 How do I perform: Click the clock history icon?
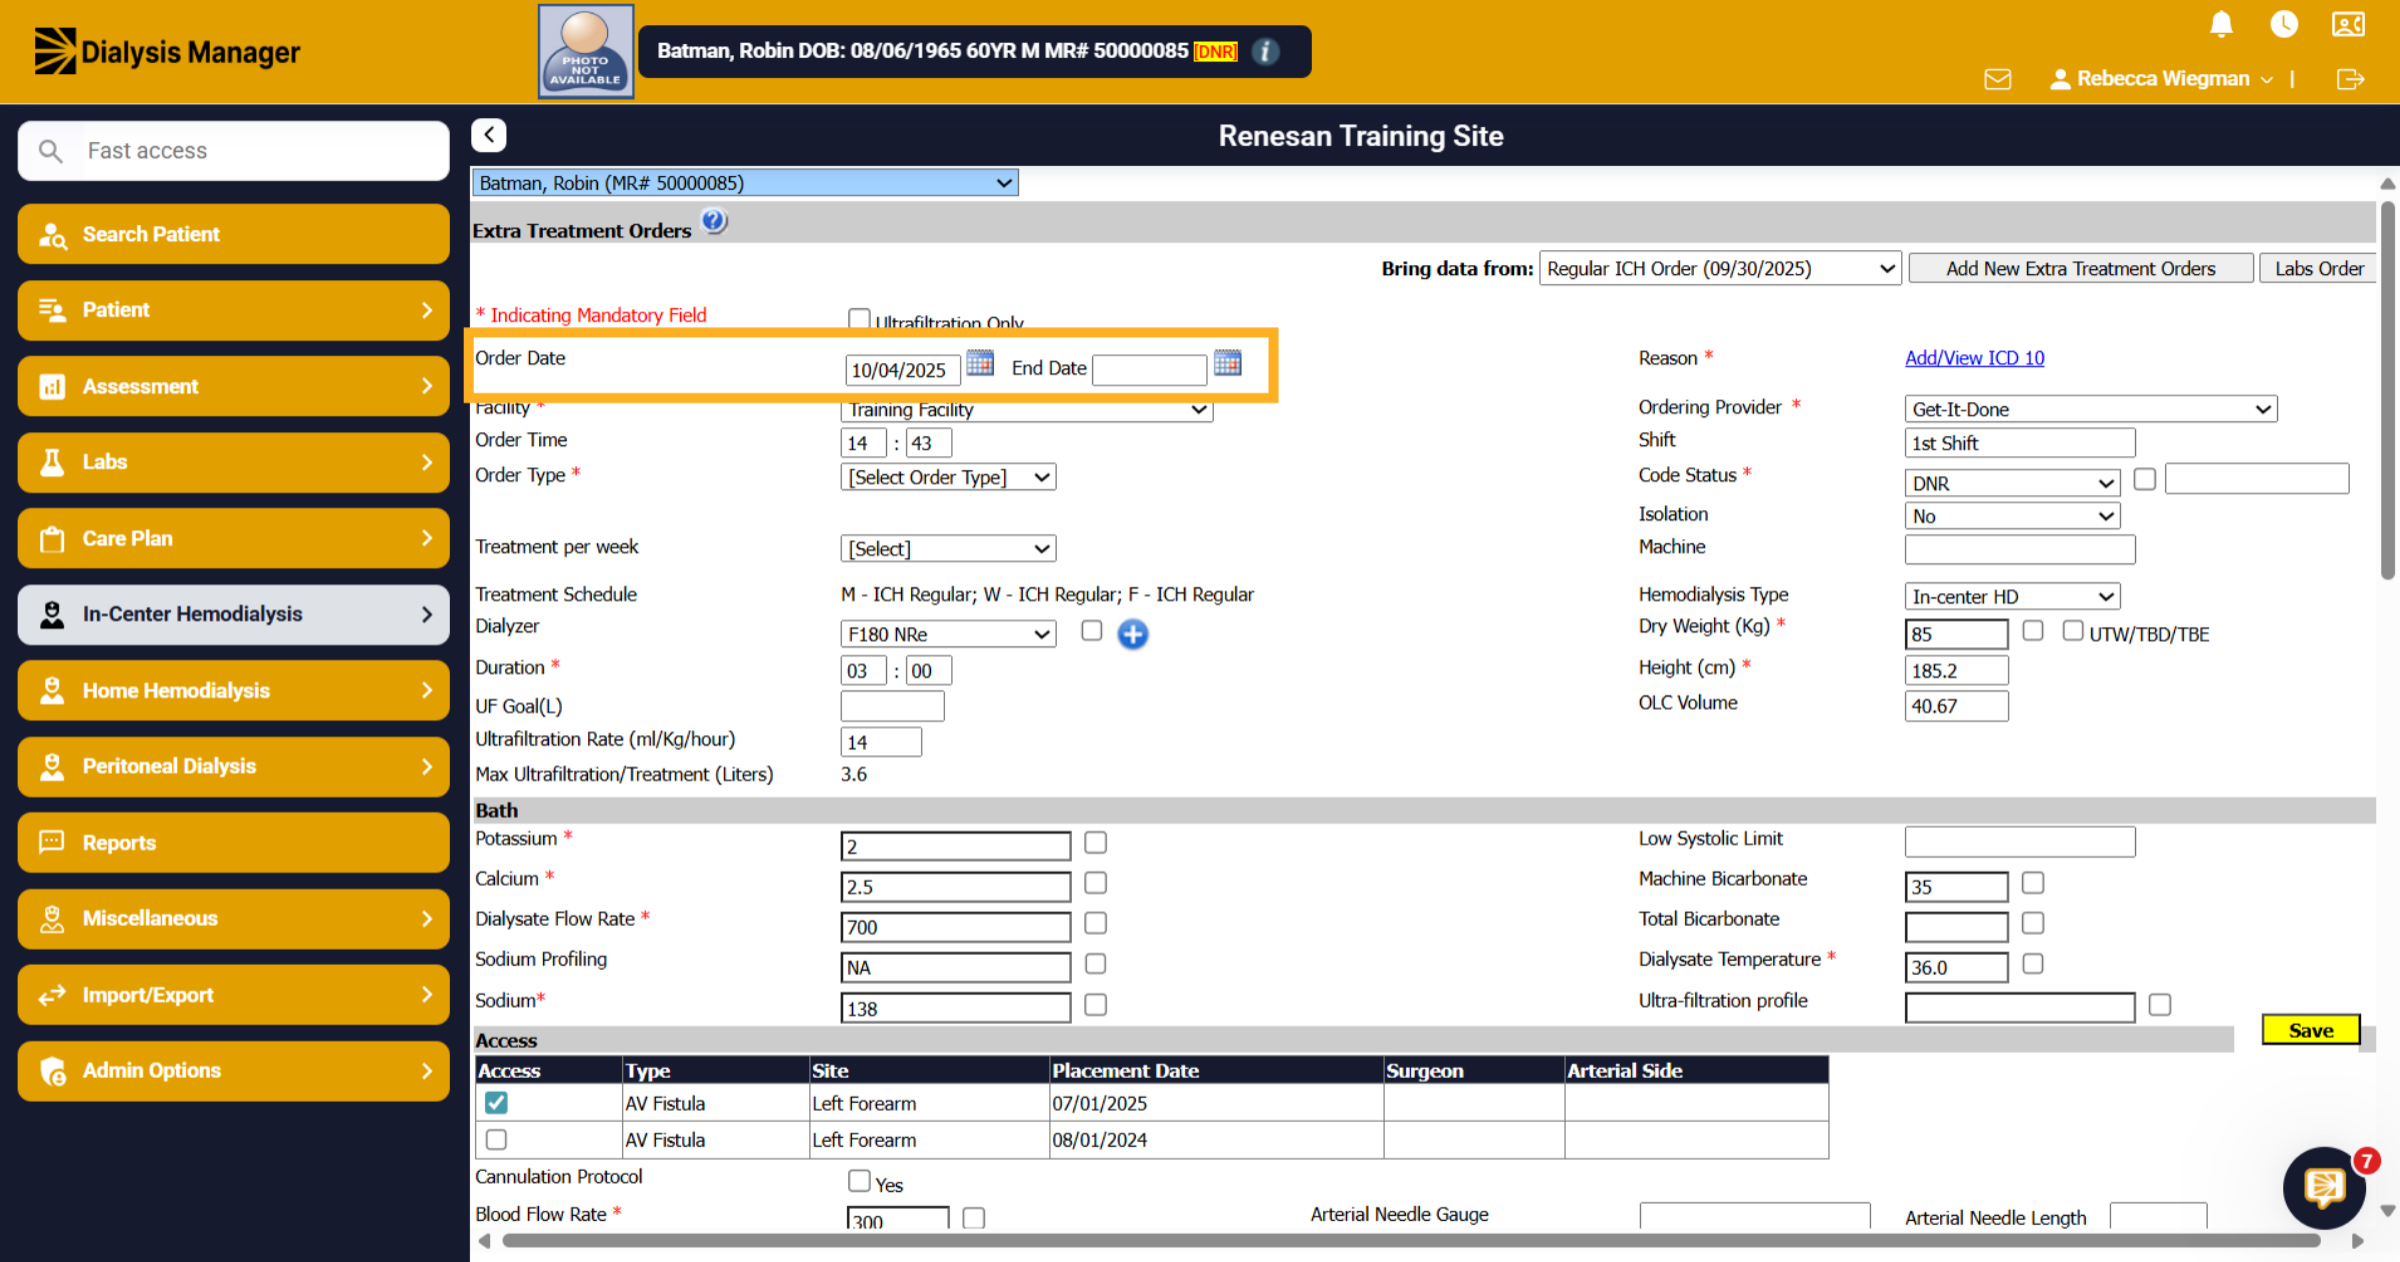(x=2284, y=24)
